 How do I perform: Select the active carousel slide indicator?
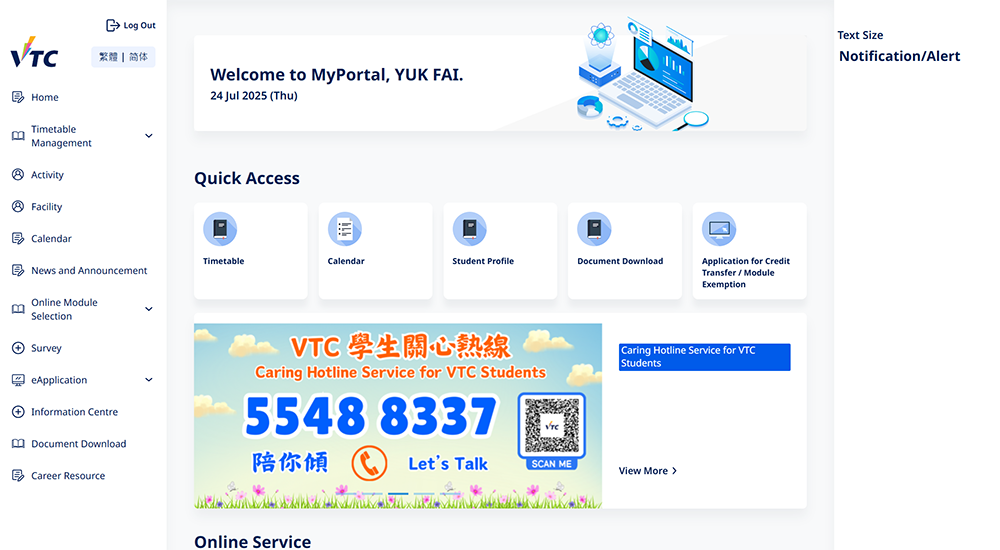point(398,493)
